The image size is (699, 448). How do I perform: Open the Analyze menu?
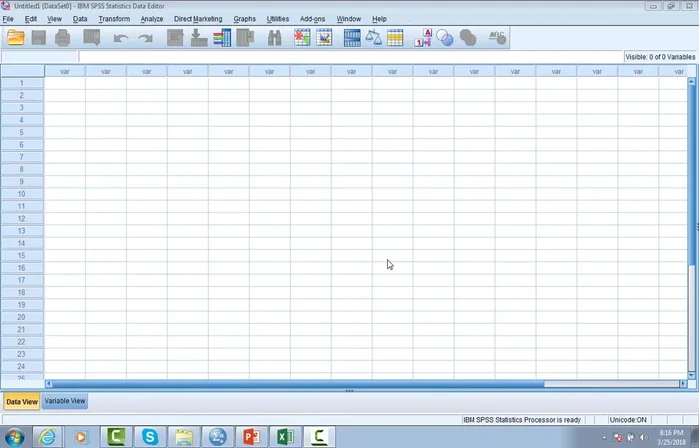coord(152,19)
